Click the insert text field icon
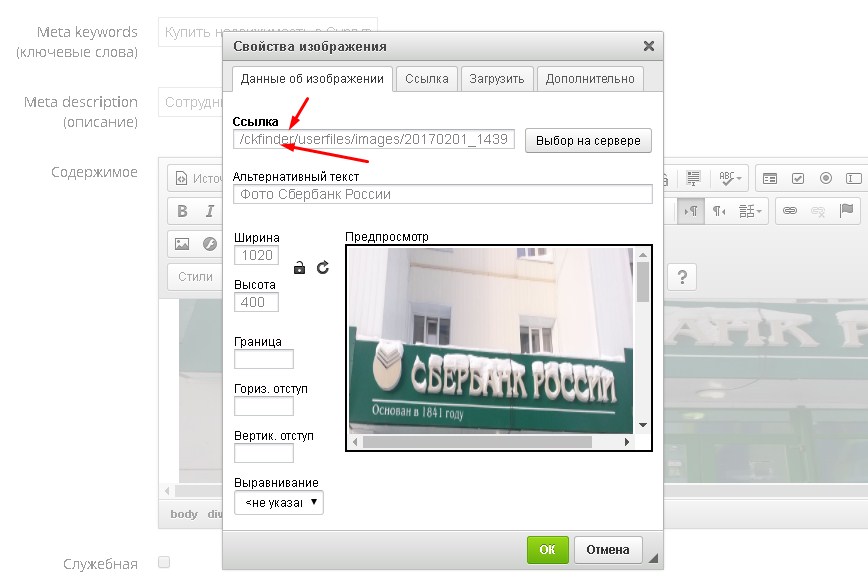This screenshot has height=586, width=868. [854, 178]
